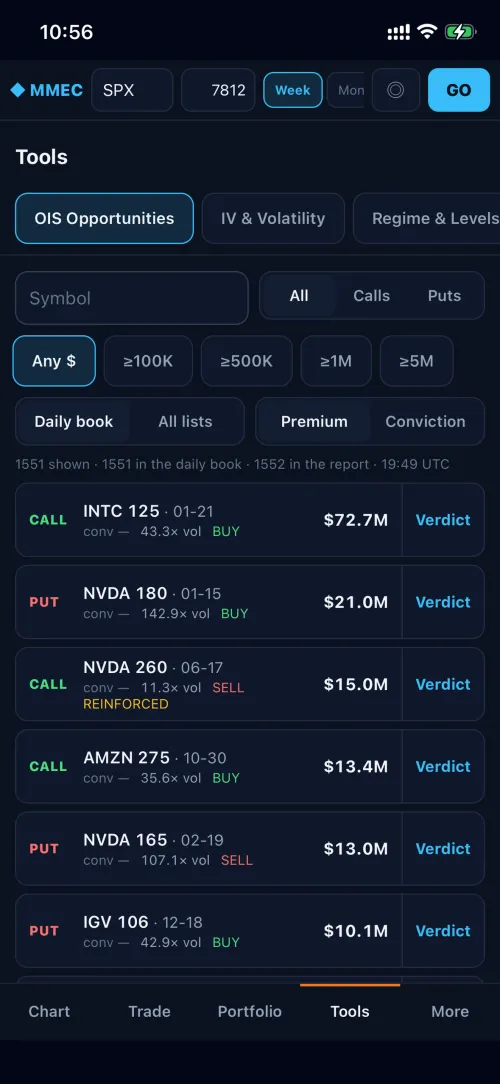Focus the Symbol search field

click(x=131, y=298)
